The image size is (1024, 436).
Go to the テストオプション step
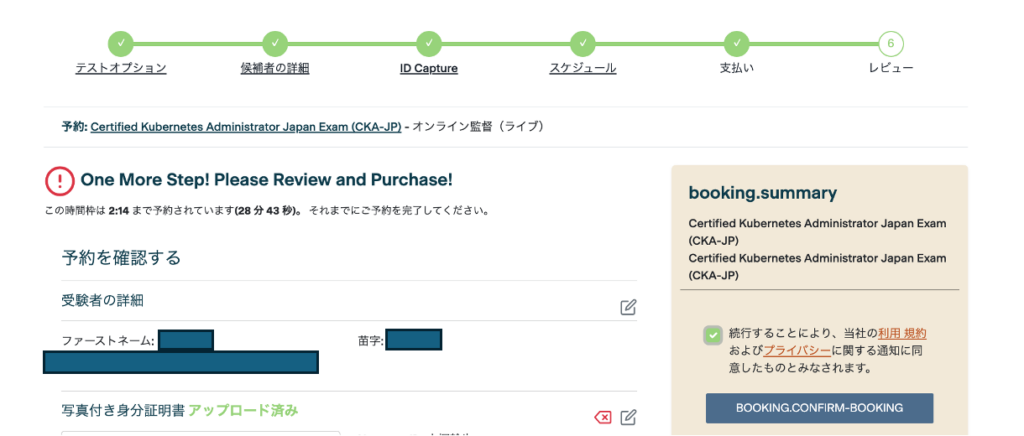pyautogui.click(x=121, y=68)
